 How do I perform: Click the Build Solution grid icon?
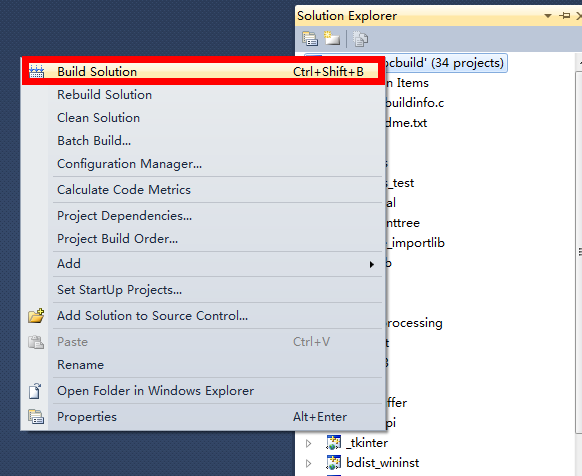coord(37,71)
